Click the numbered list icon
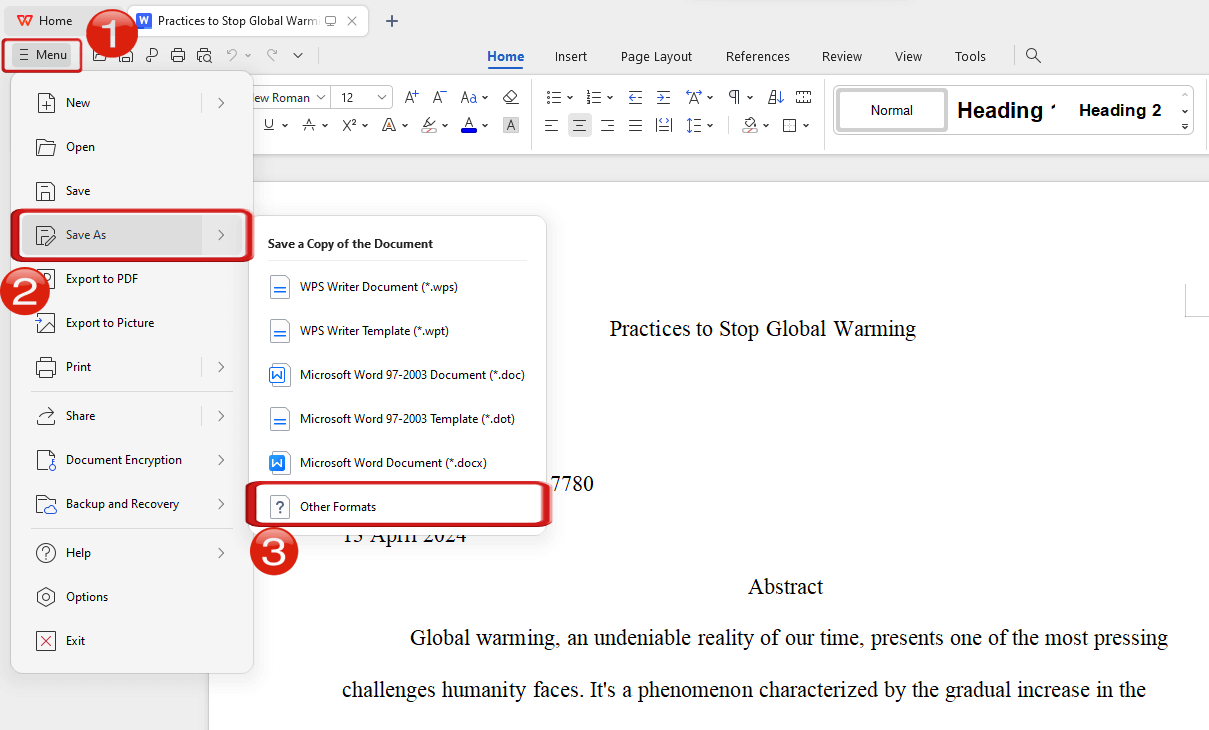Image resolution: width=1209 pixels, height=730 pixels. pyautogui.click(x=593, y=97)
